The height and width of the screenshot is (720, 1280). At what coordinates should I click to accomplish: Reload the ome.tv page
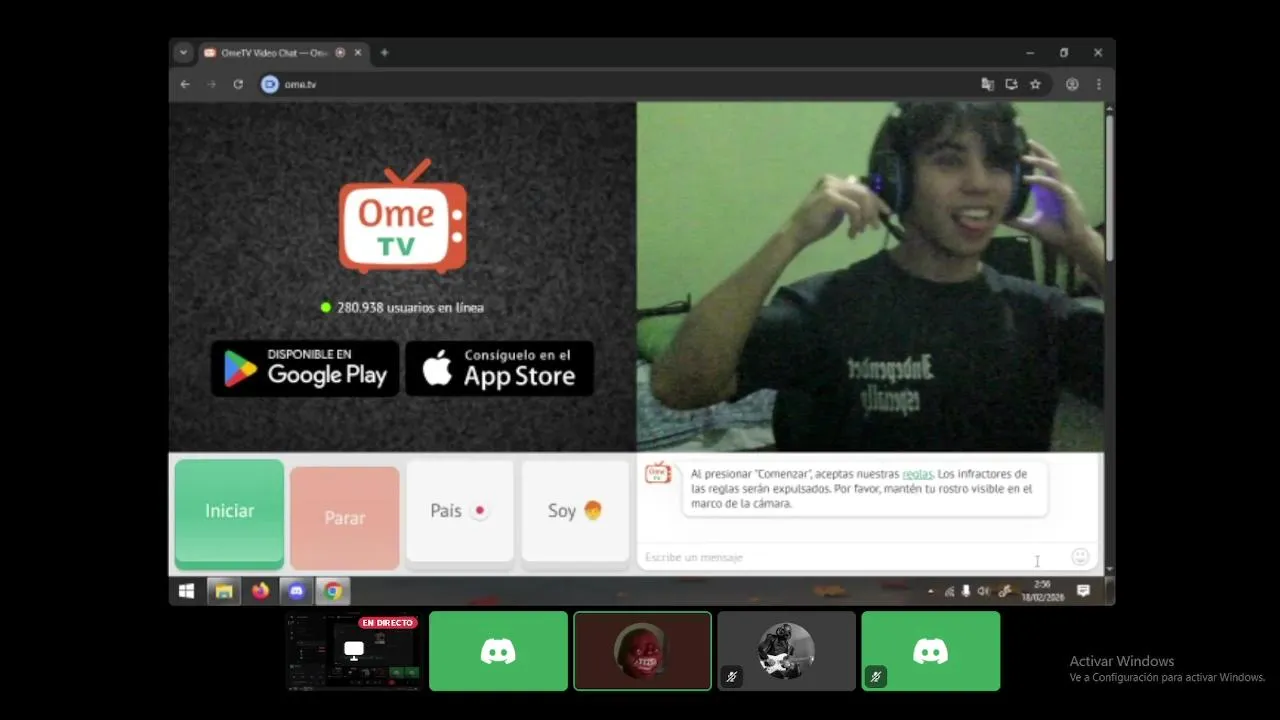pos(238,85)
